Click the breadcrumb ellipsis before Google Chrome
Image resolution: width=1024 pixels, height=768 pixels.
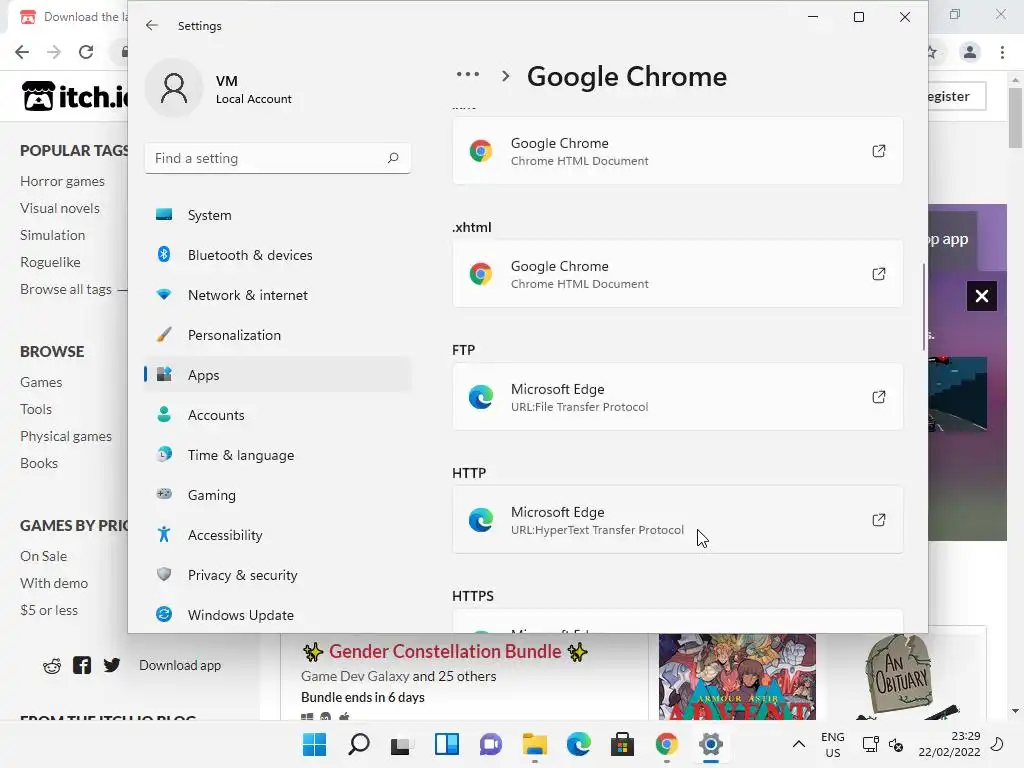pyautogui.click(x=468, y=75)
